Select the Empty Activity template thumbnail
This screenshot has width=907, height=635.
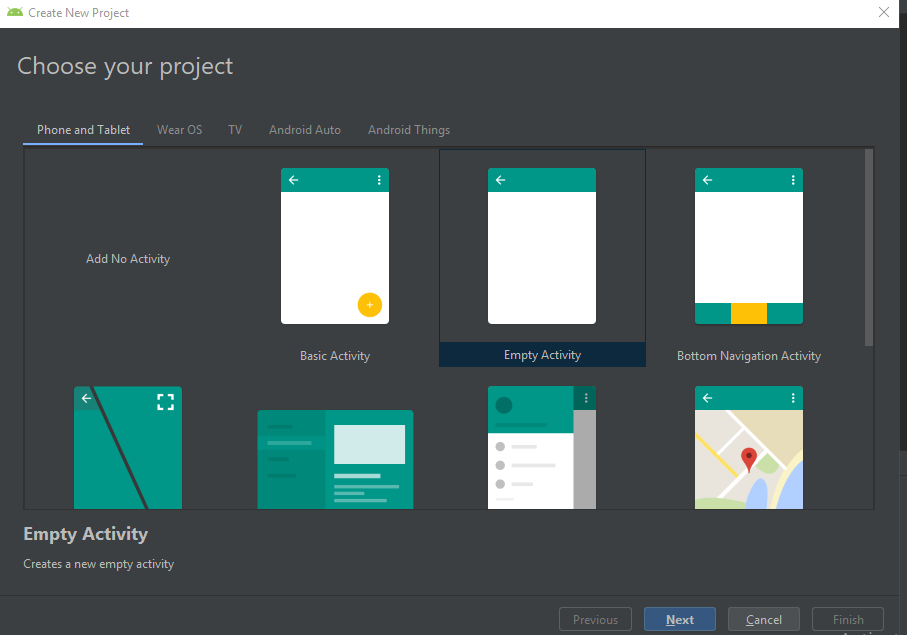tap(542, 246)
